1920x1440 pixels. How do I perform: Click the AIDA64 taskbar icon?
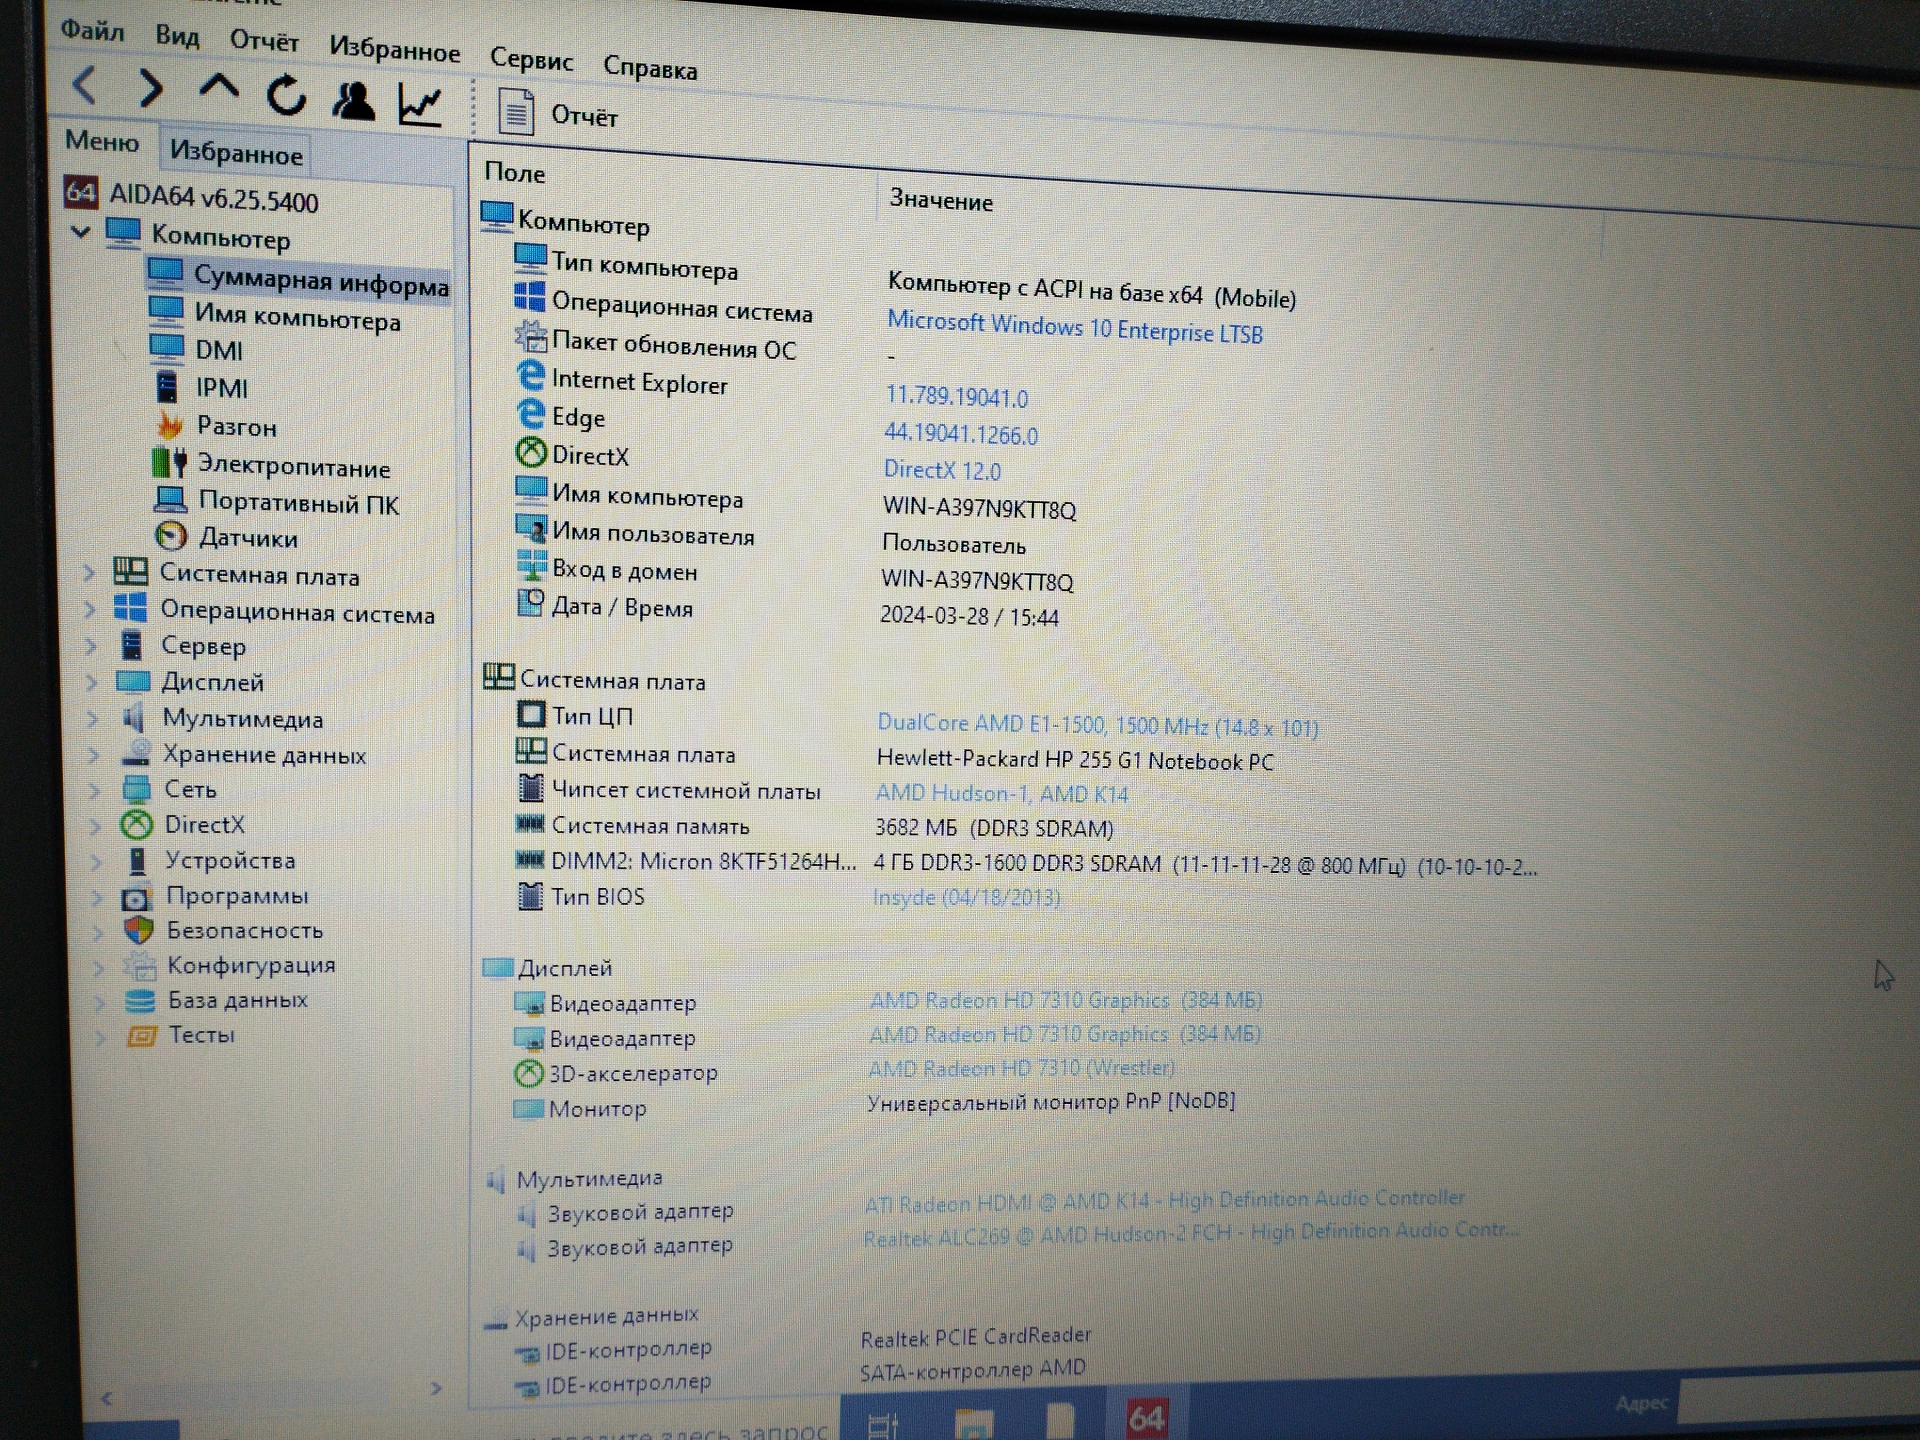click(x=1146, y=1417)
